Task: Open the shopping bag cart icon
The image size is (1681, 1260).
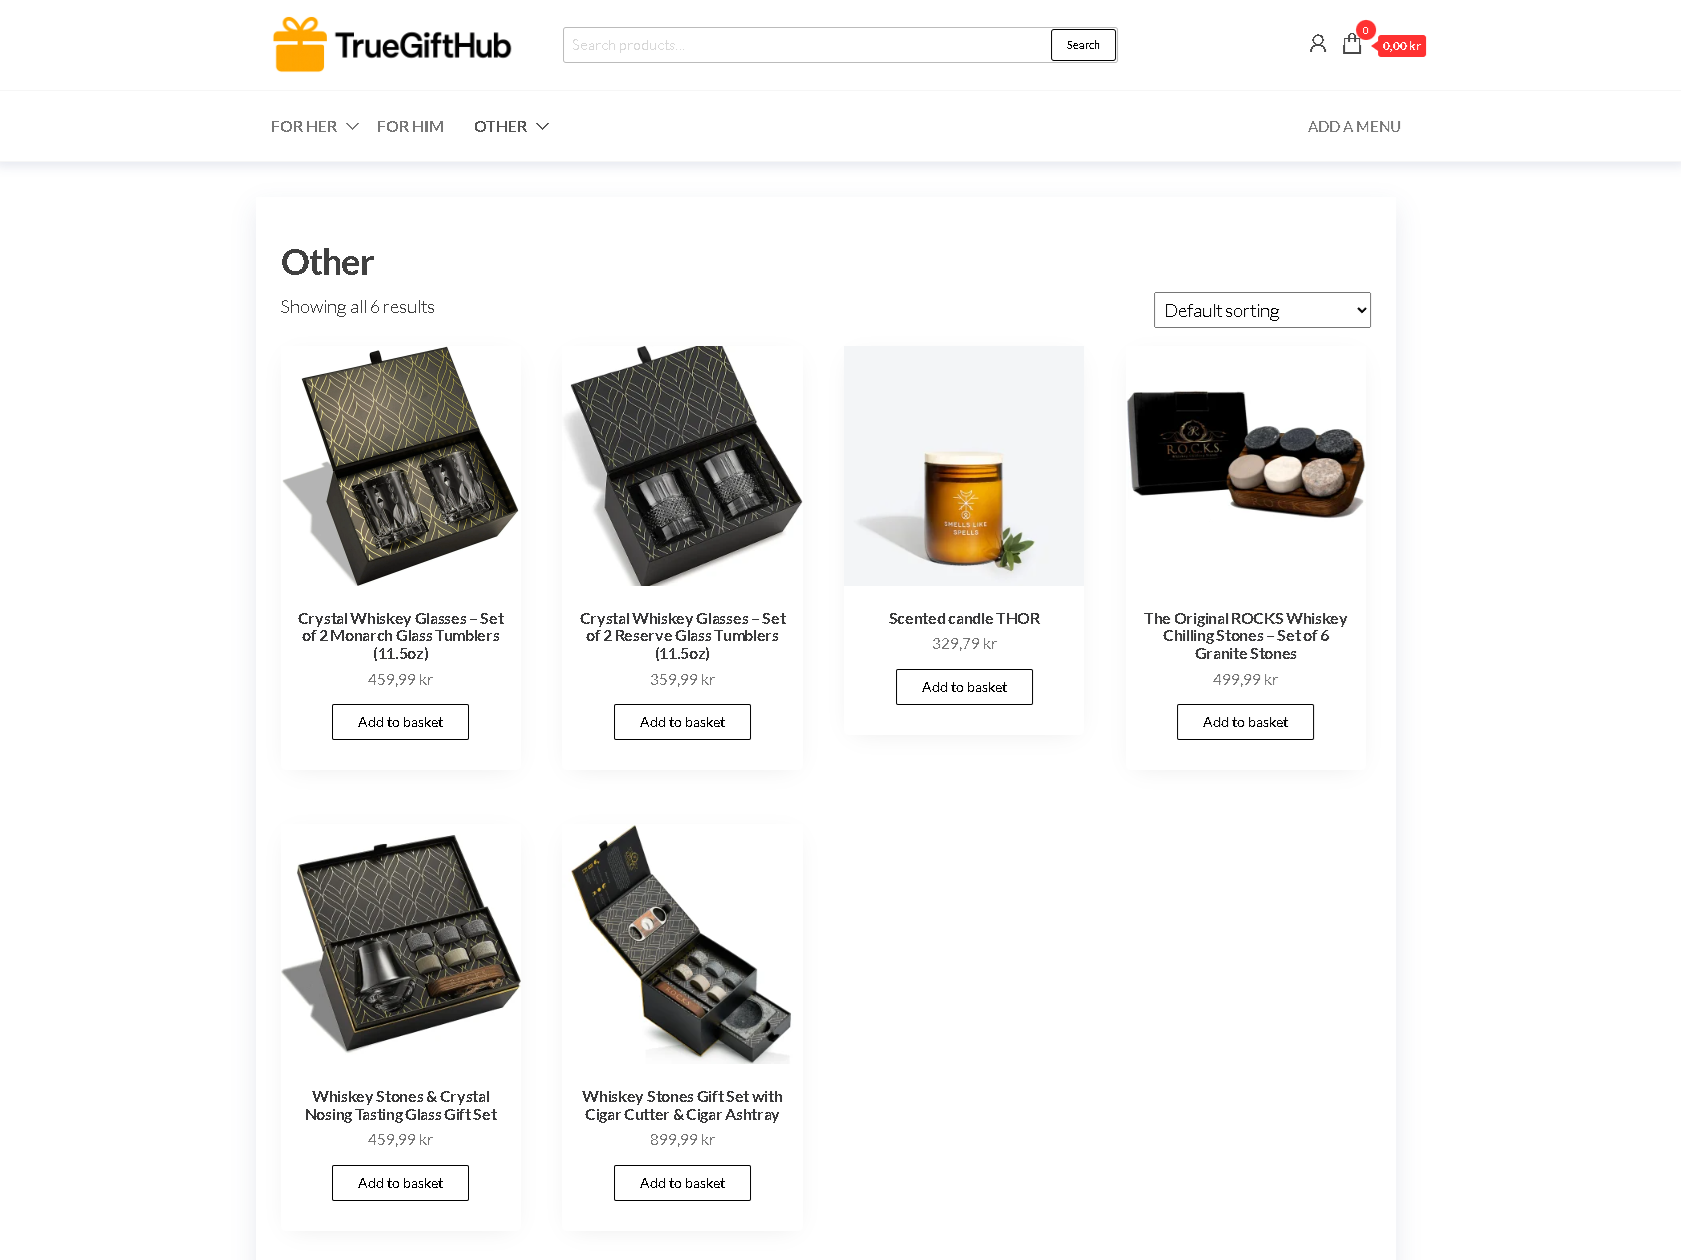Action: click(x=1352, y=44)
